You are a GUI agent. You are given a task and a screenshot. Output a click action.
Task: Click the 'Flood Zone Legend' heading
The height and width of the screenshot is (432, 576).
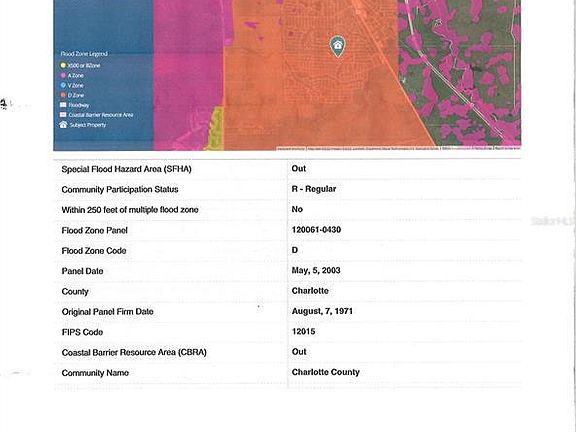(84, 54)
